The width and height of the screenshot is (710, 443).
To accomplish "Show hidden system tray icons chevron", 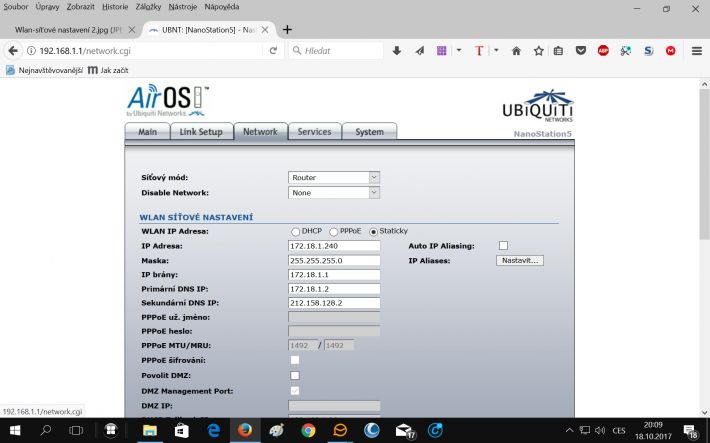I will tap(570, 430).
